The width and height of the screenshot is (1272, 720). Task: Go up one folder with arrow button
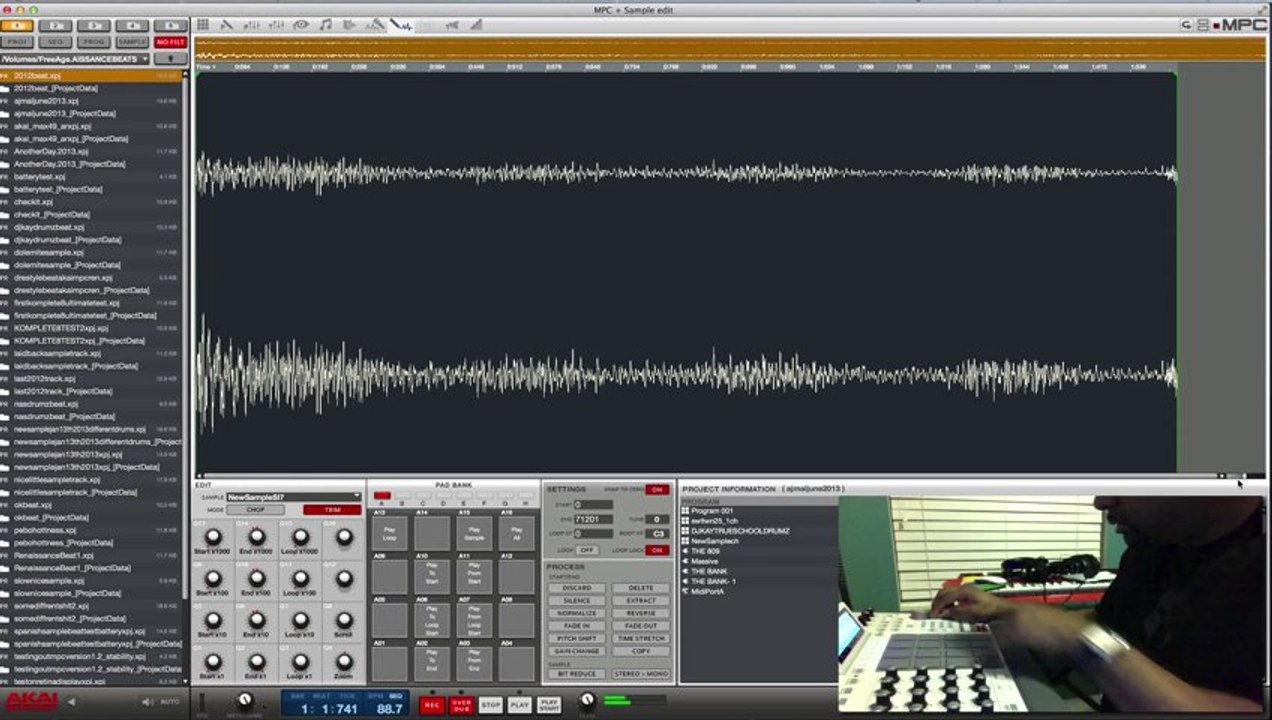(x=170, y=59)
